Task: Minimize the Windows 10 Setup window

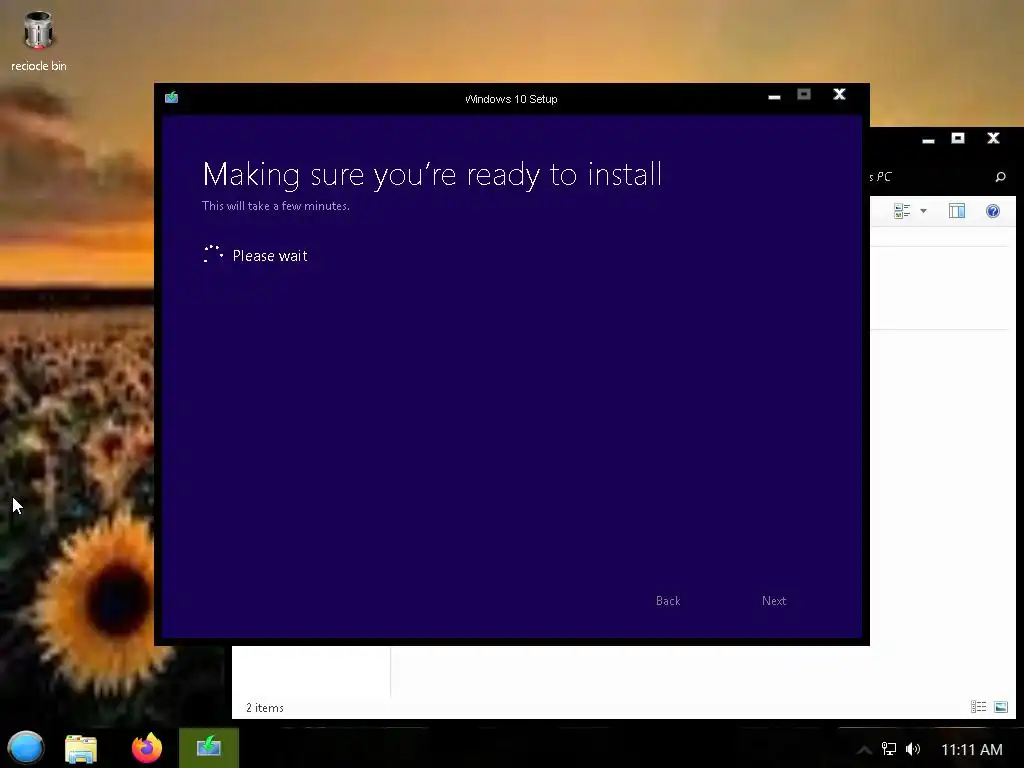Action: coord(775,97)
